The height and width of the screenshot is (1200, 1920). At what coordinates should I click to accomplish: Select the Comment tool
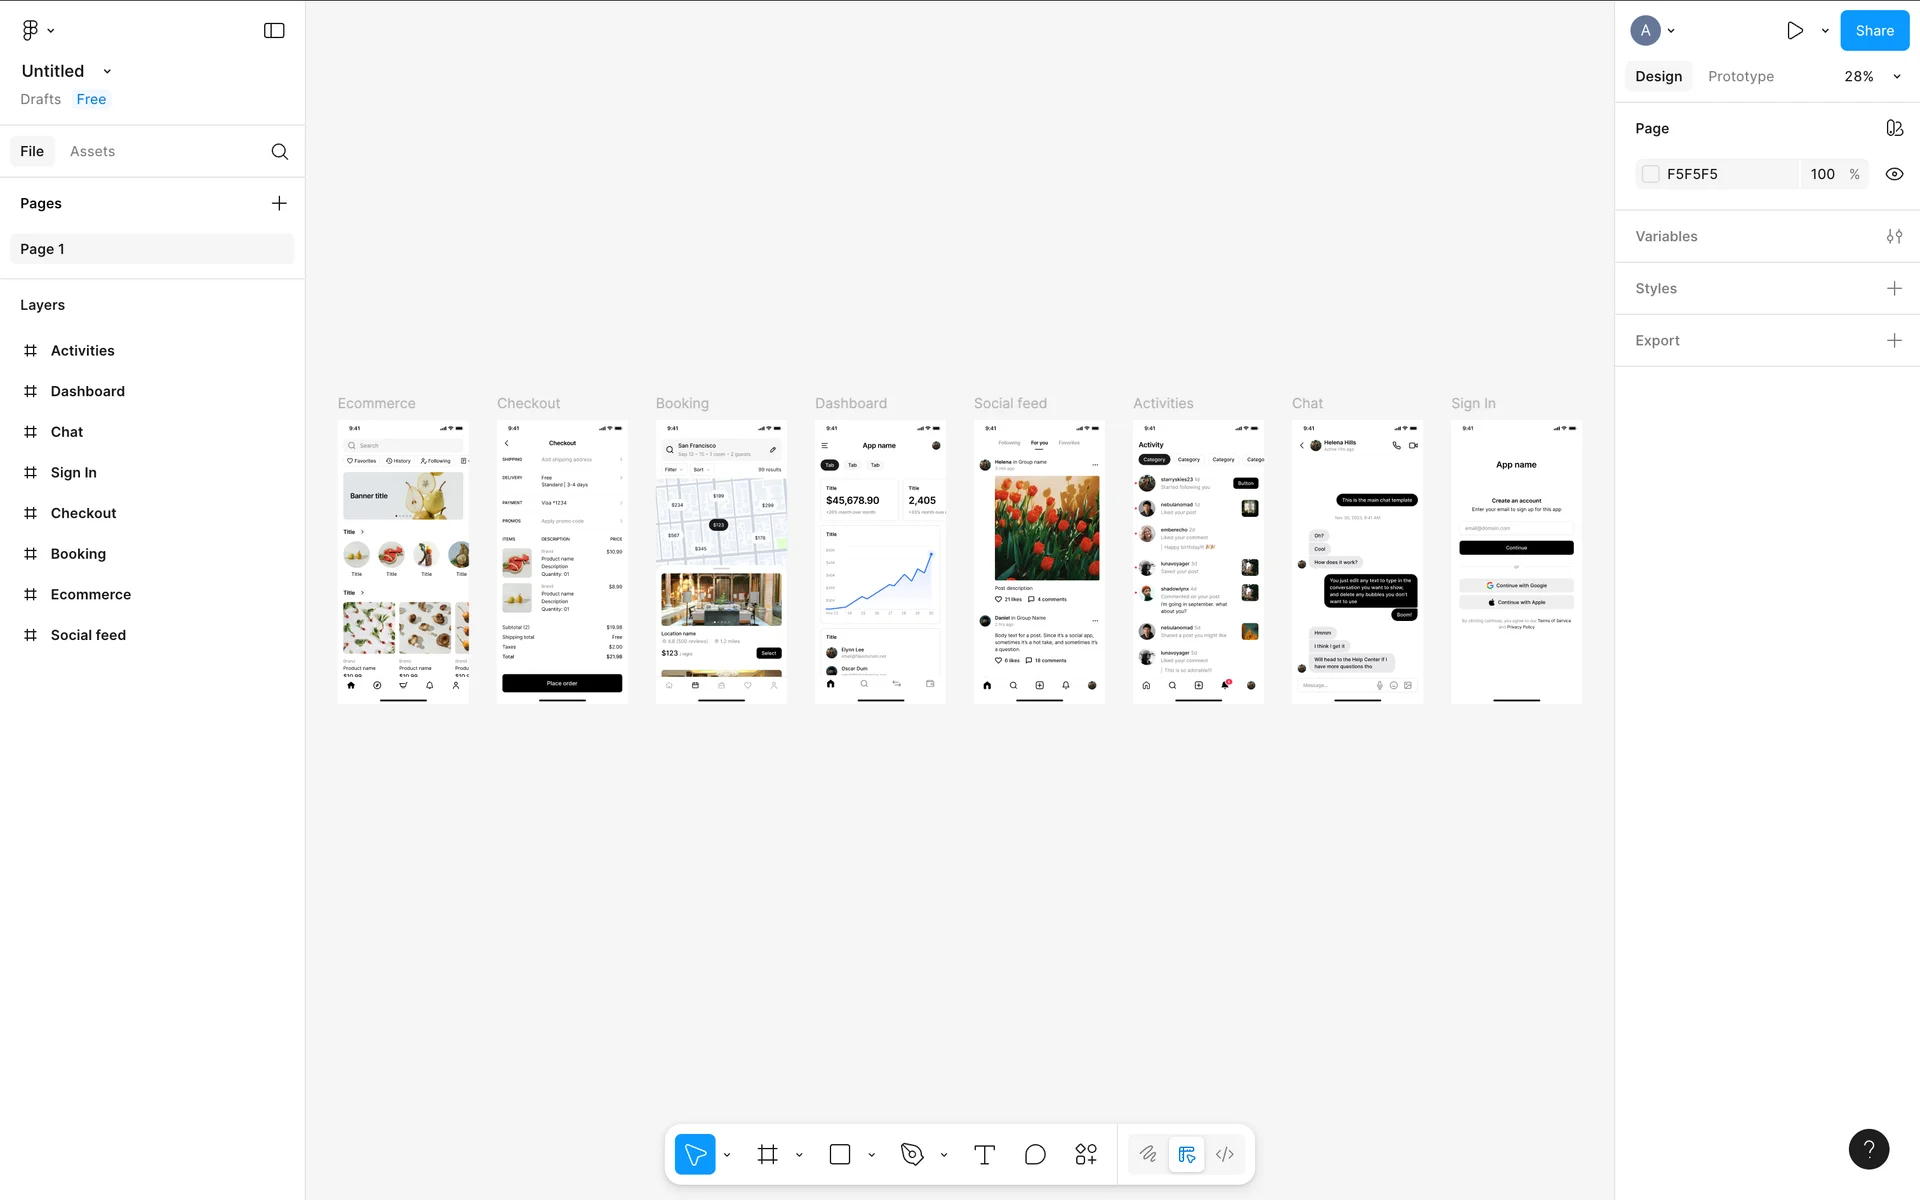pos(1035,1154)
